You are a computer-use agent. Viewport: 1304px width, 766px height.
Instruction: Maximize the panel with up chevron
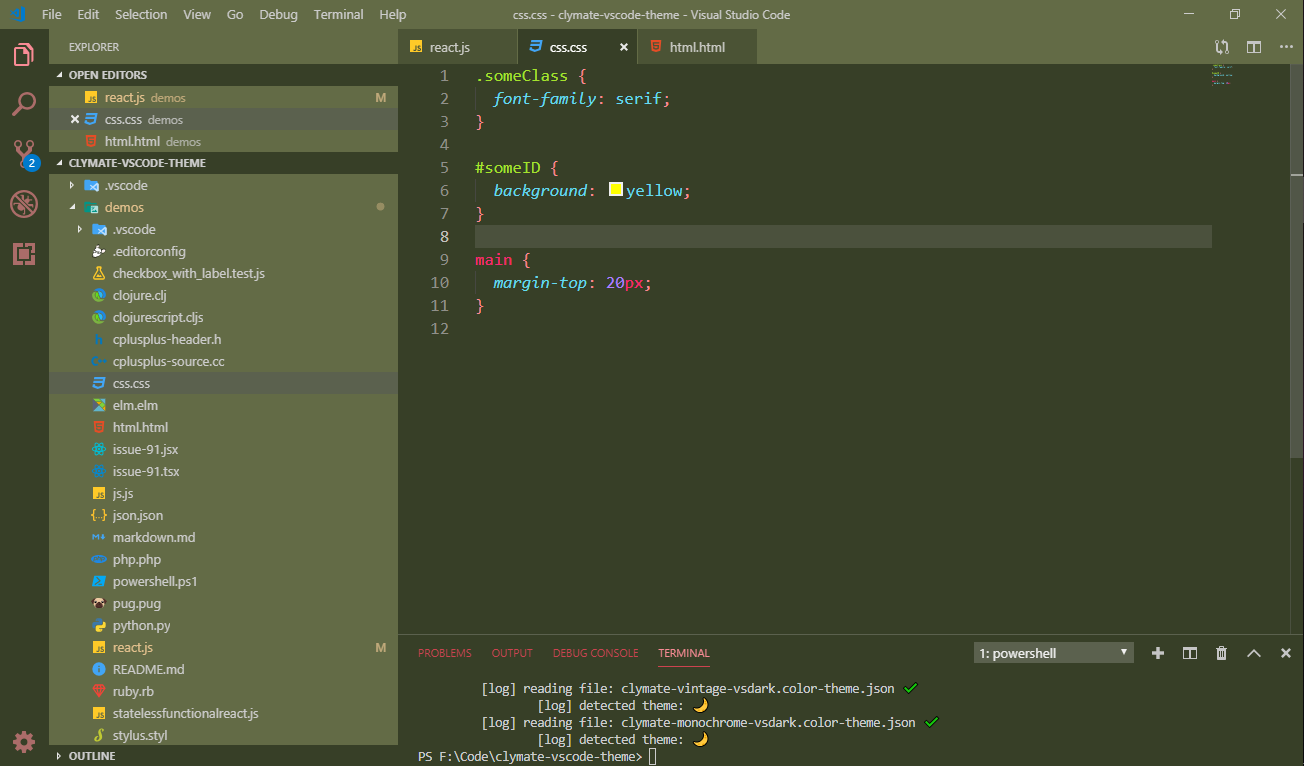coord(1254,653)
